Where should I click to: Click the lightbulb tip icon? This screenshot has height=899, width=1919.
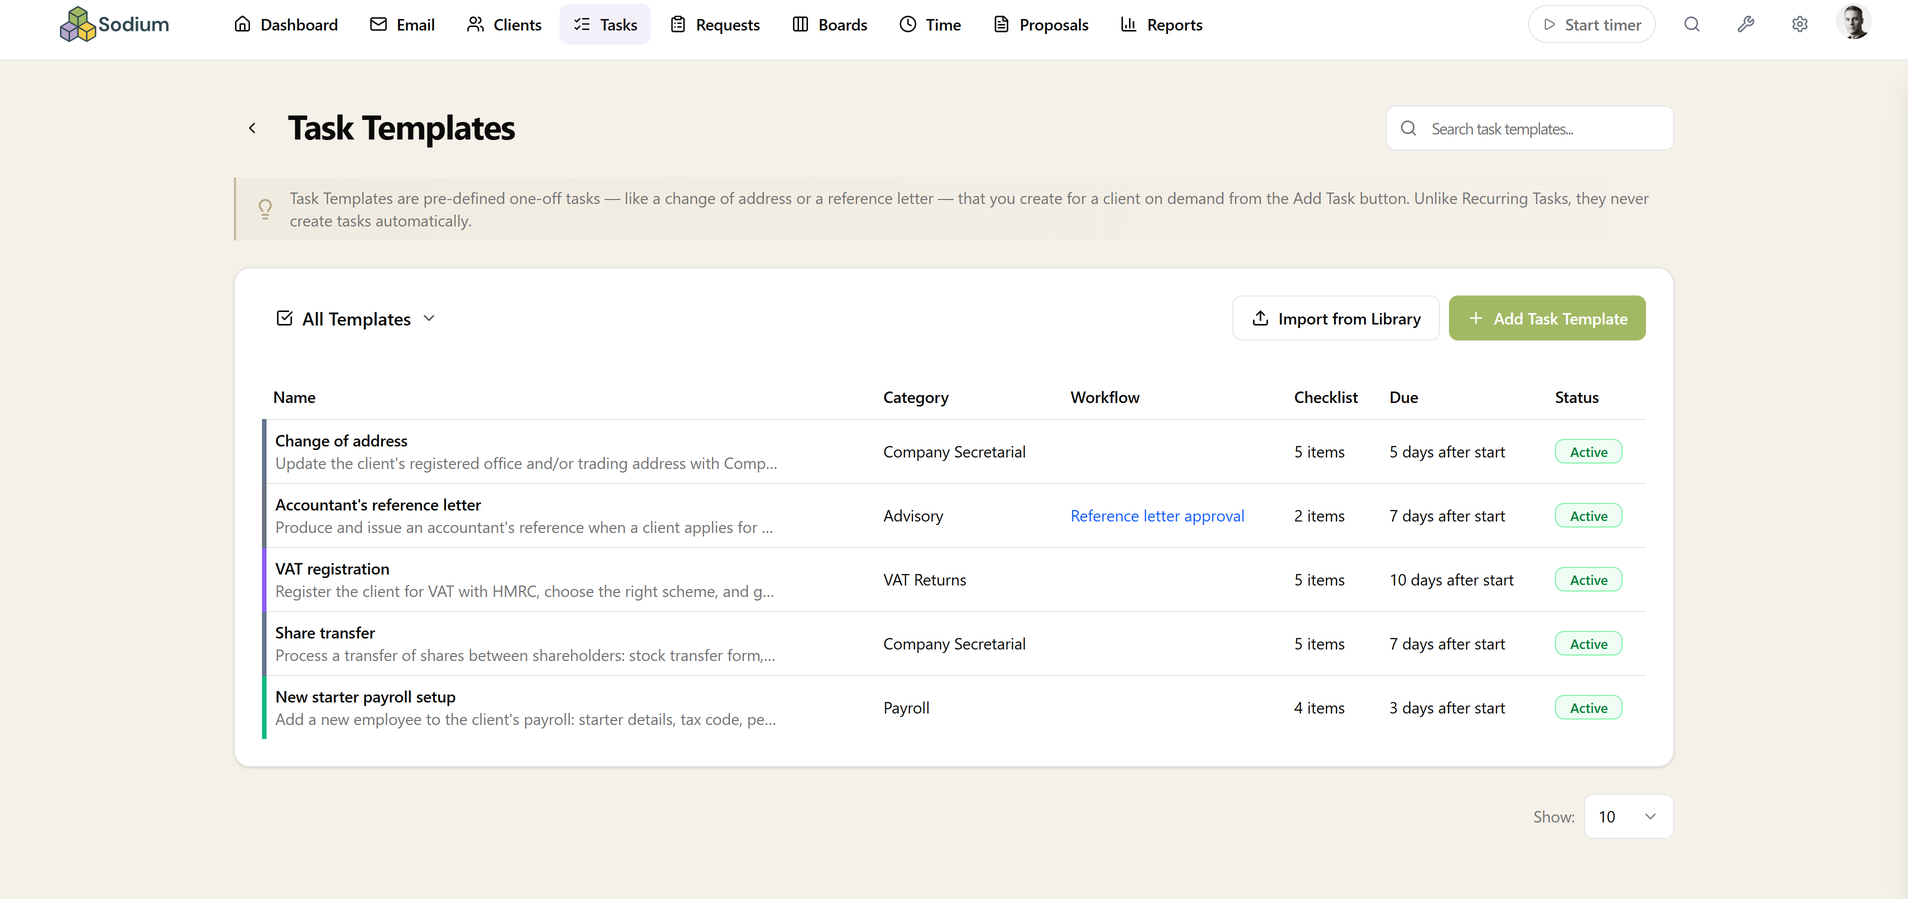coord(265,209)
